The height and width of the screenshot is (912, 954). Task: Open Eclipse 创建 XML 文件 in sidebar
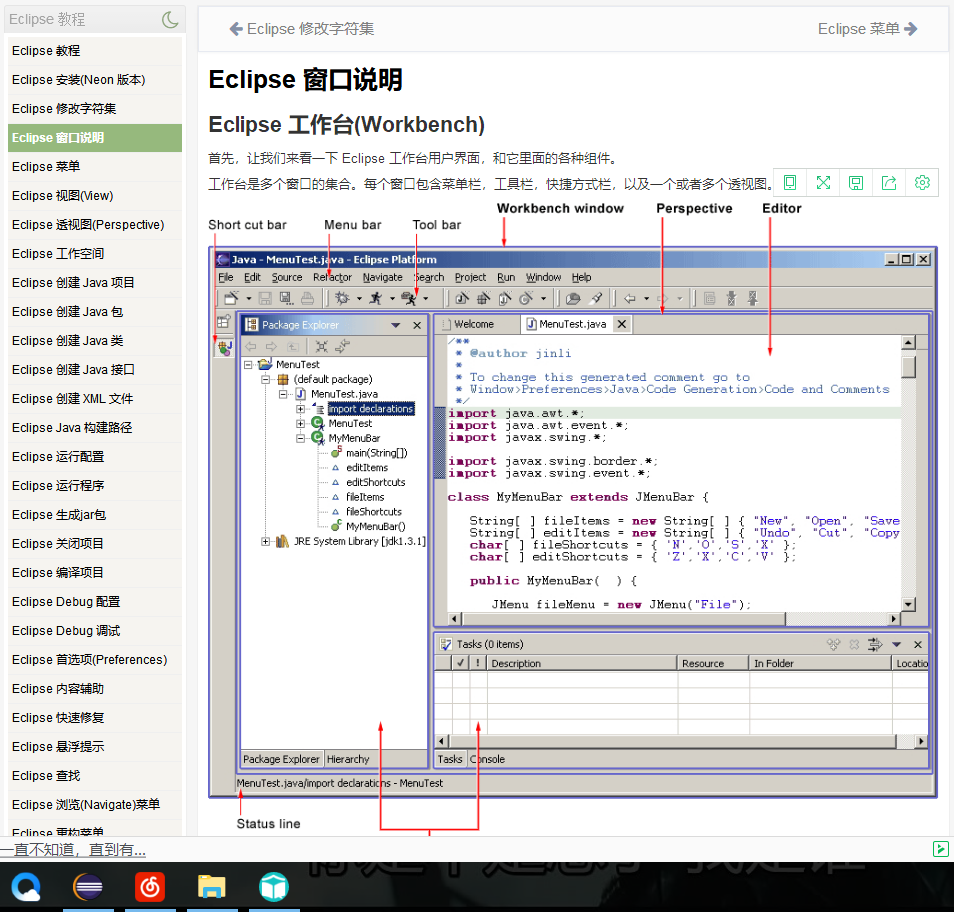click(x=95, y=399)
